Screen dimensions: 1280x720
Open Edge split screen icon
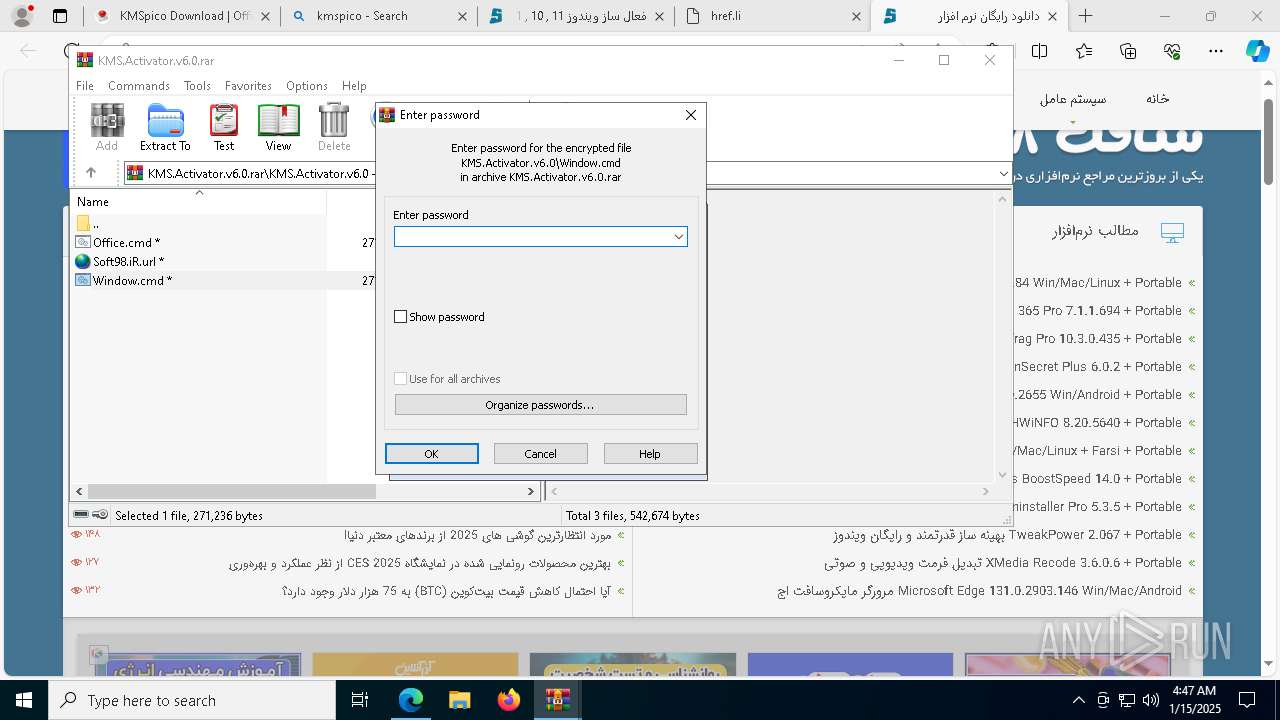[x=1040, y=51]
